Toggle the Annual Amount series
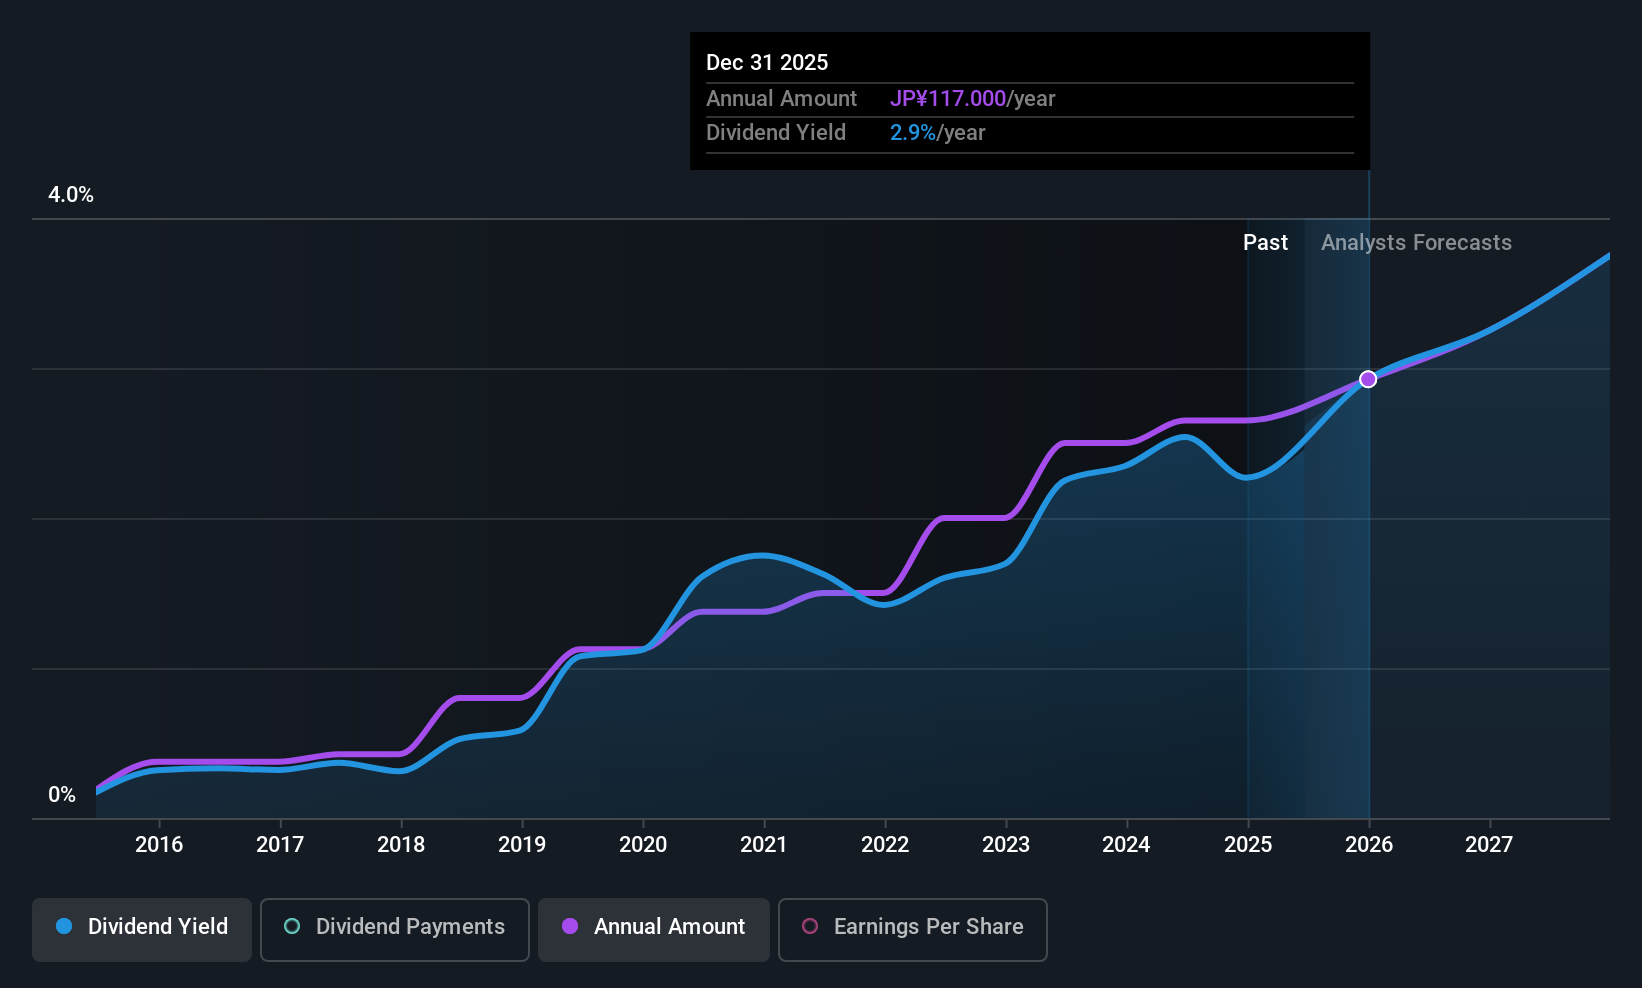Screen dimensions: 1642x988 point(654,930)
